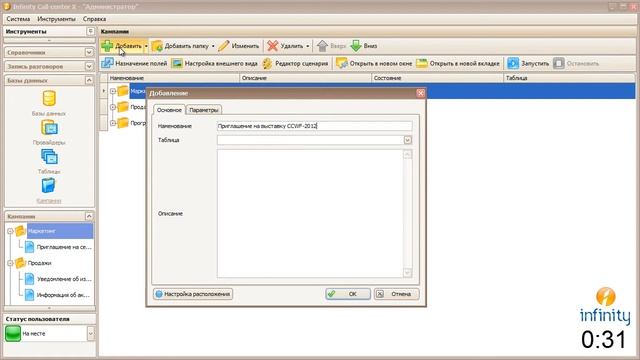Open the user status dropdown
Screen dimensions: 640x360
tap(91, 334)
